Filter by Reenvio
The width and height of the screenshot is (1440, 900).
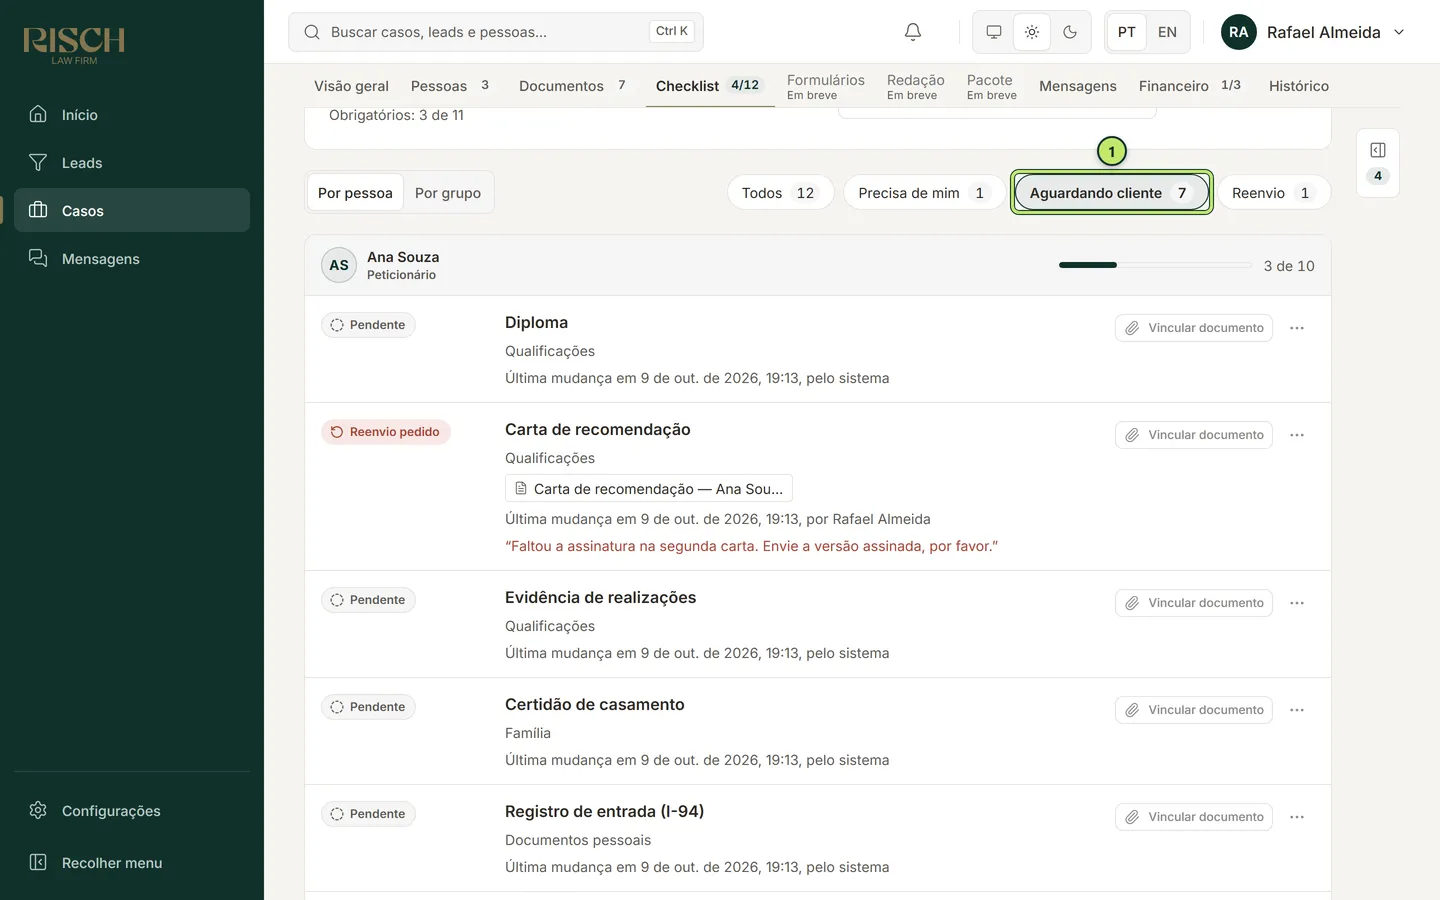pos(1274,193)
